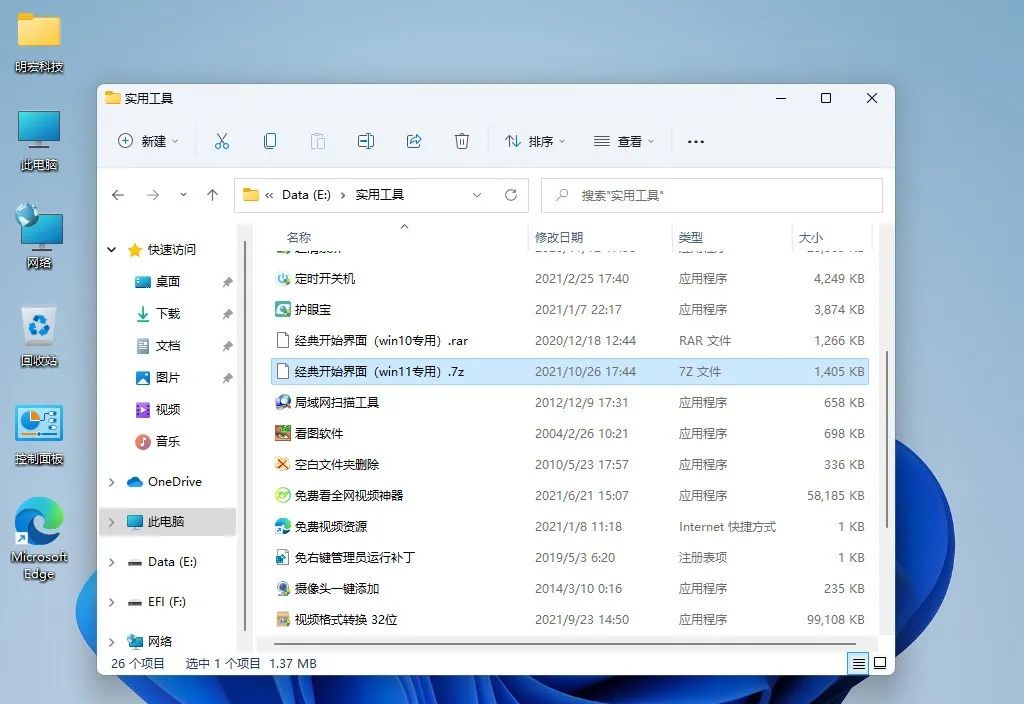Select 音乐 in quick access

(x=168, y=441)
